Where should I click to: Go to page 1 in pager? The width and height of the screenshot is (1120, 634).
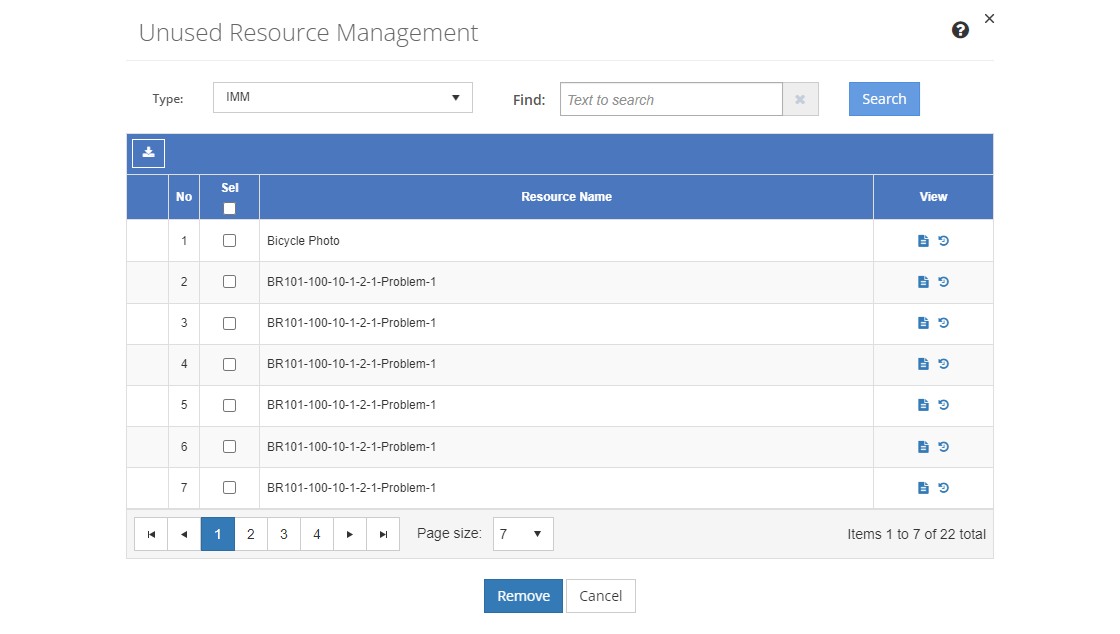tap(218, 534)
